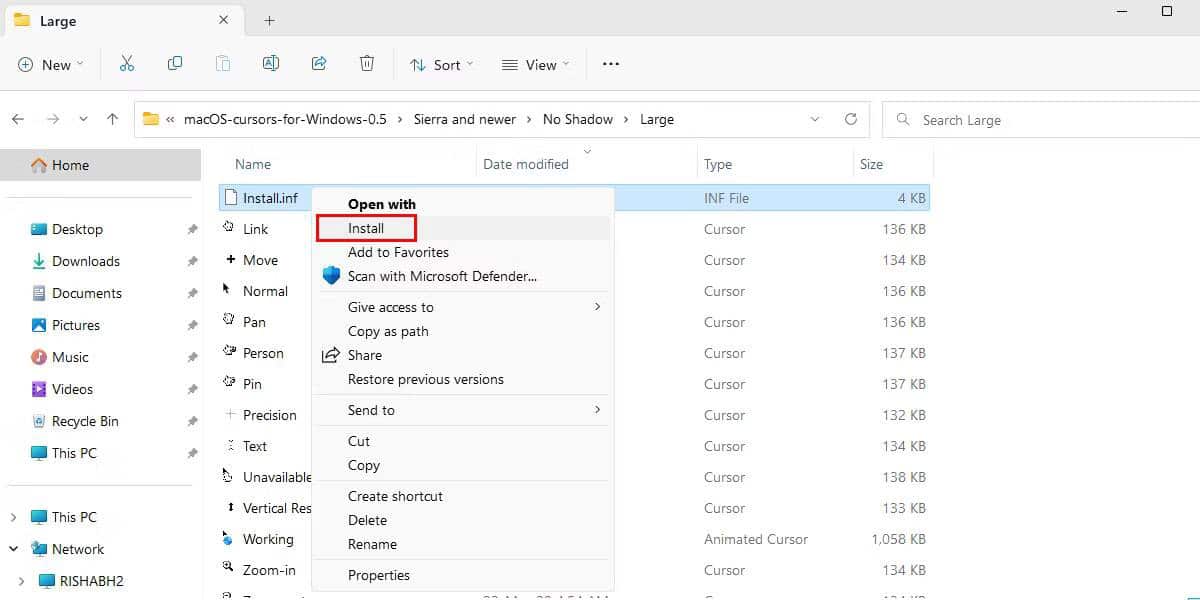Screen dimensions: 1200x600
Task: Click the Refresh icon in the address bar
Action: [851, 119]
